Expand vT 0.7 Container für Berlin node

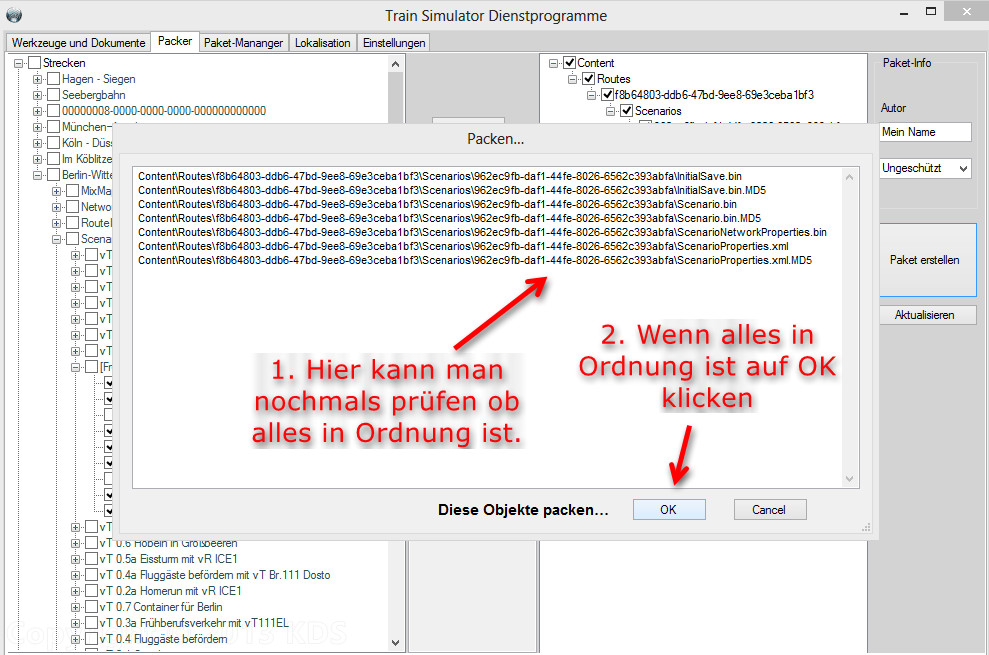pos(76,607)
